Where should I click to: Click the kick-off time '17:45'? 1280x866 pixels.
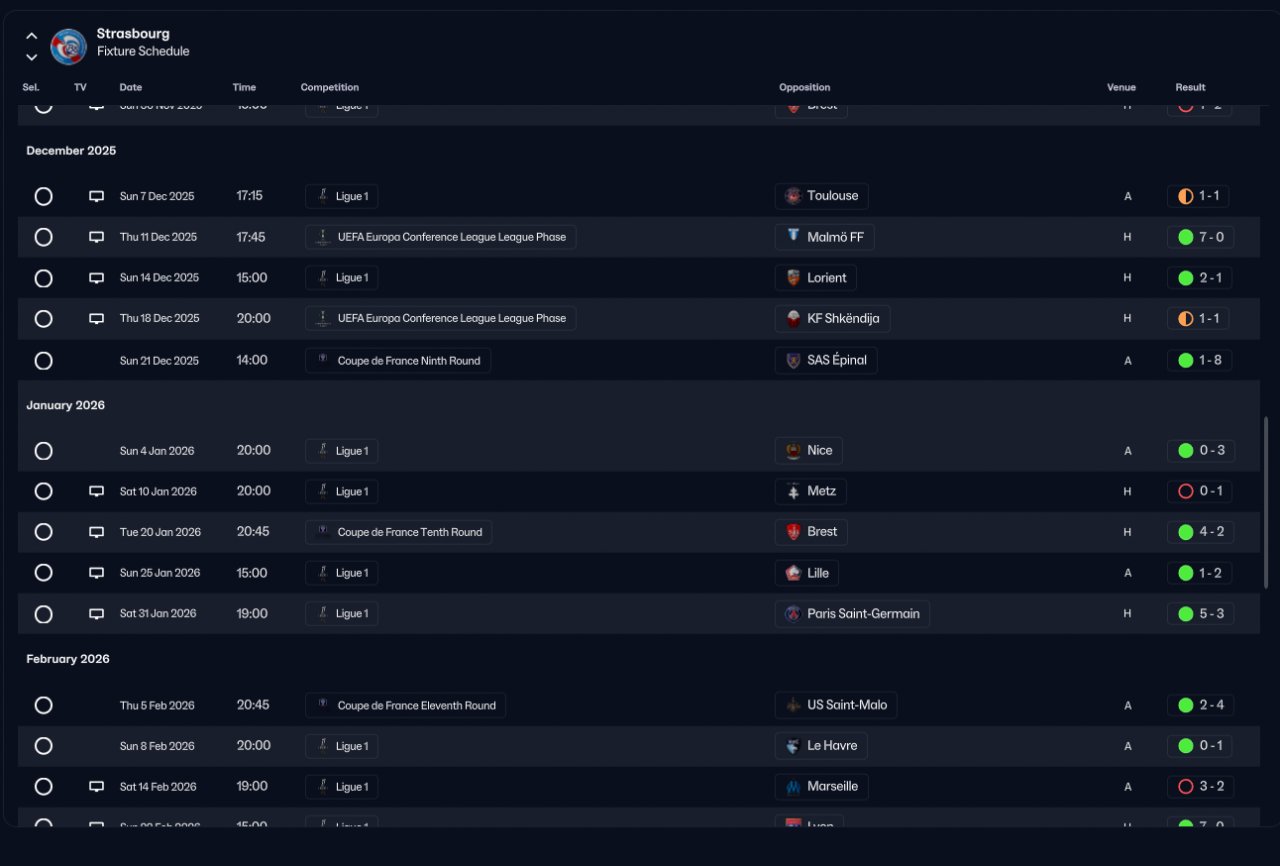click(x=251, y=237)
